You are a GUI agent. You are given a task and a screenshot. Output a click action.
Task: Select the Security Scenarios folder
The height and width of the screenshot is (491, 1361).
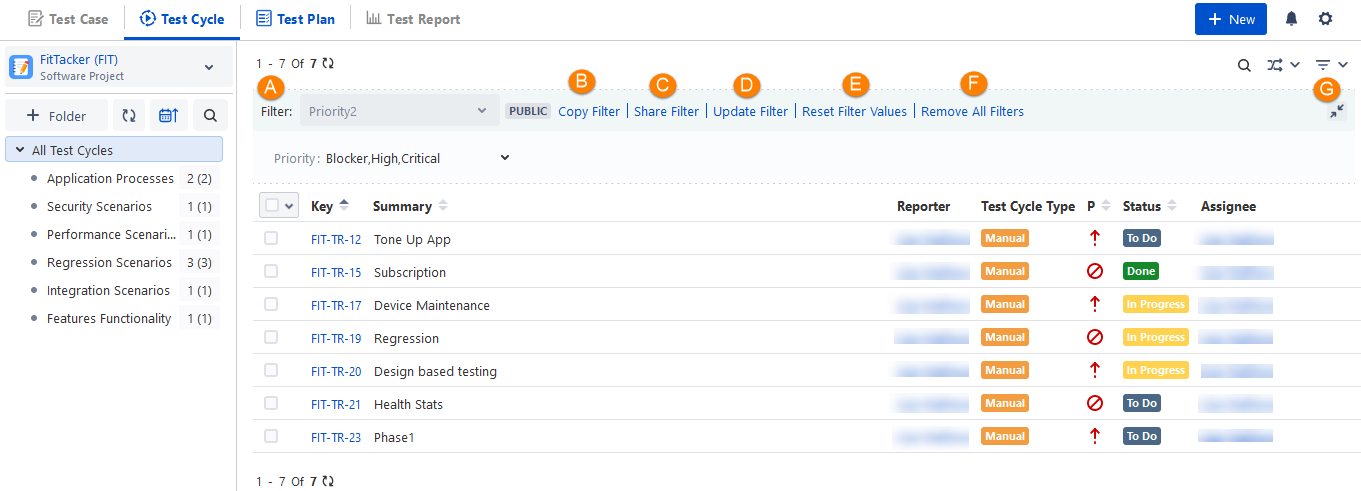click(99, 207)
